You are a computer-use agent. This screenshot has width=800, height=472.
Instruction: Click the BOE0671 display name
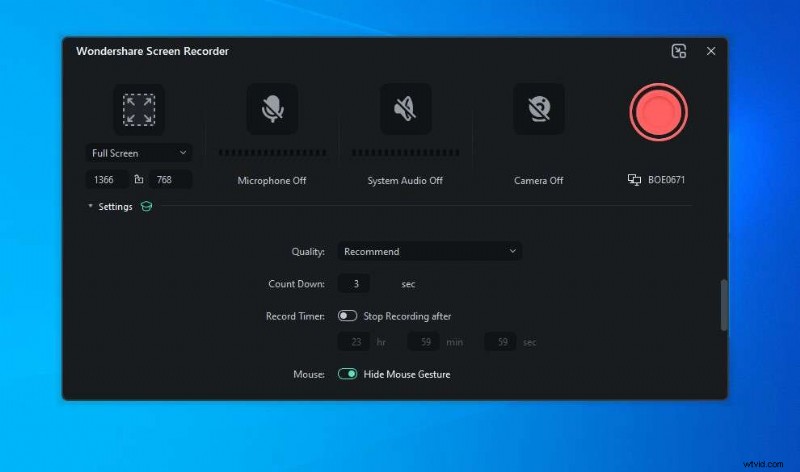(x=666, y=180)
